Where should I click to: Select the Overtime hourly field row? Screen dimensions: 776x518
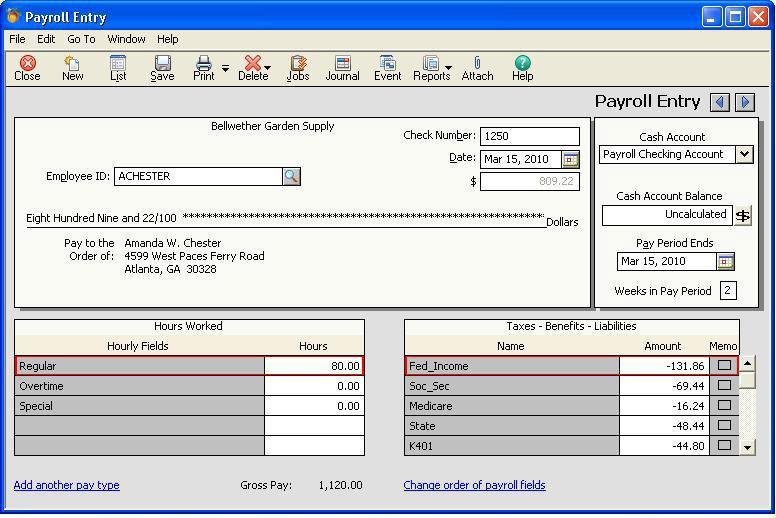tap(140, 385)
